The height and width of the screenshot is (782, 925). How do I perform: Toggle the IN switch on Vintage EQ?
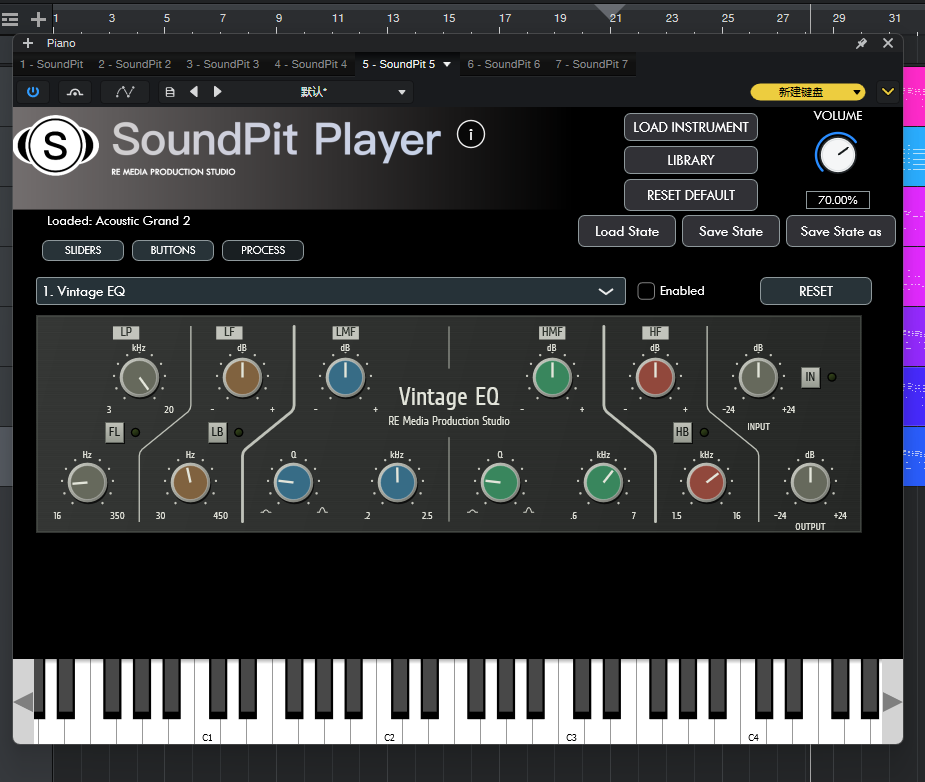pos(811,377)
